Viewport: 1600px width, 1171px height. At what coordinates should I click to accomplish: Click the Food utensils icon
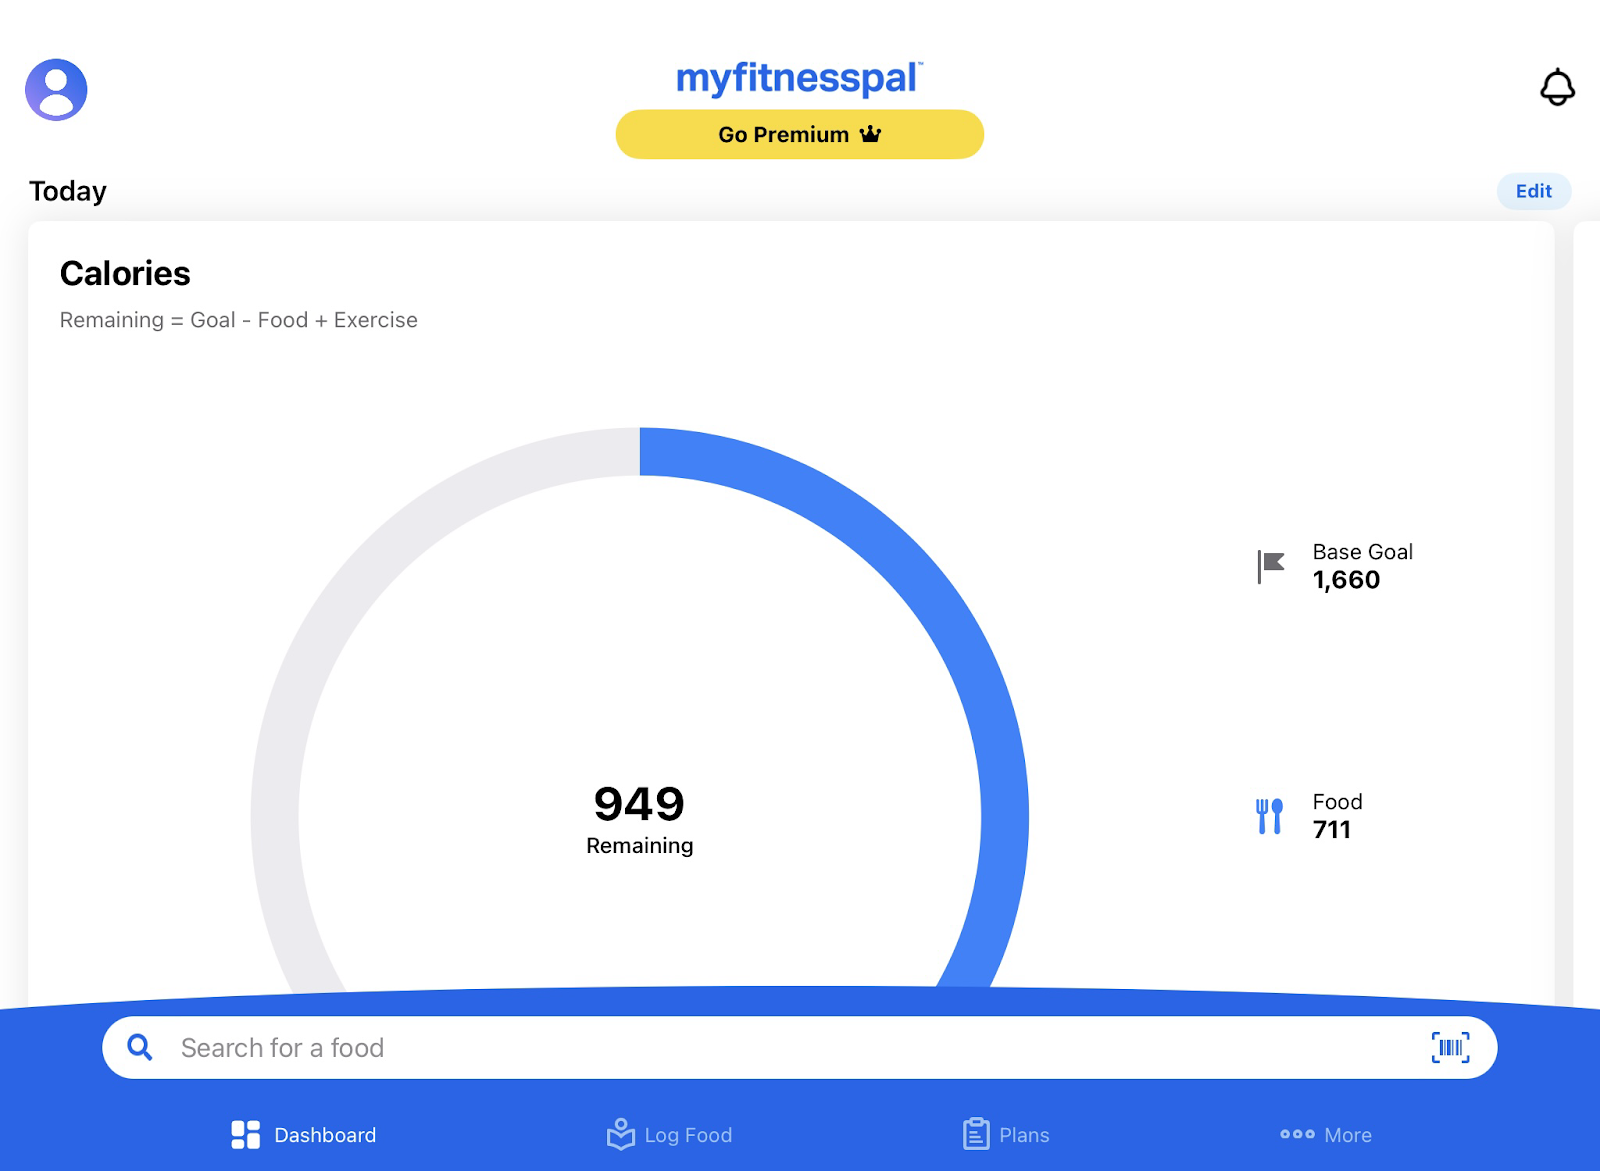click(x=1270, y=815)
